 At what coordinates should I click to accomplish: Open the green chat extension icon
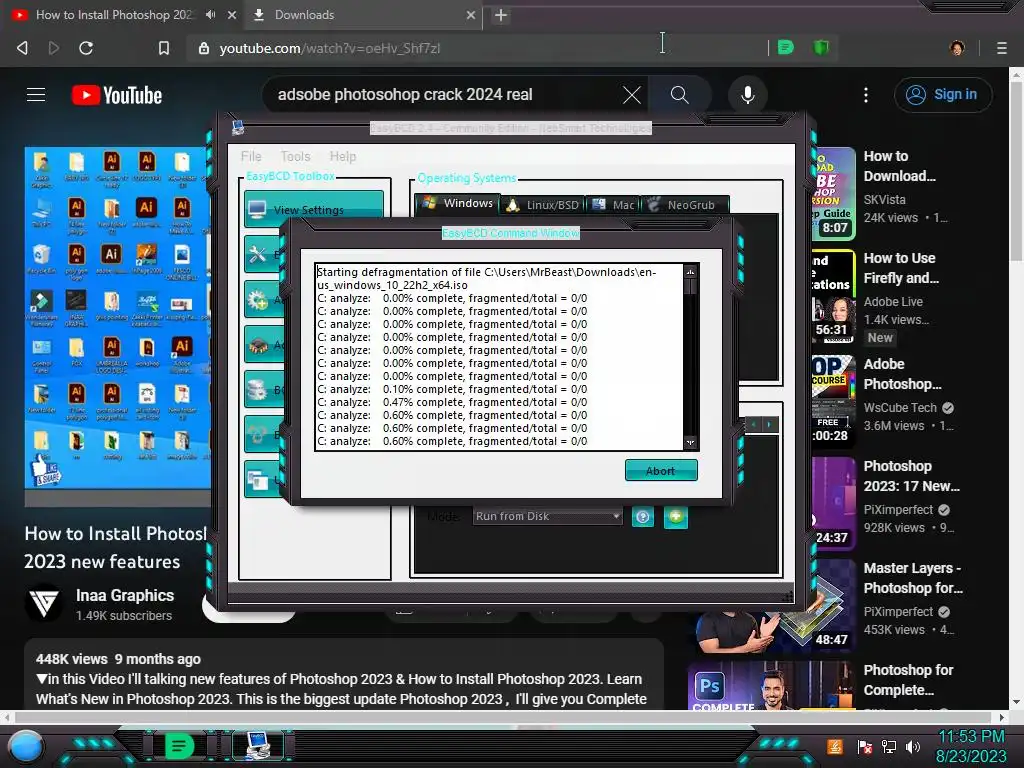pos(786,48)
